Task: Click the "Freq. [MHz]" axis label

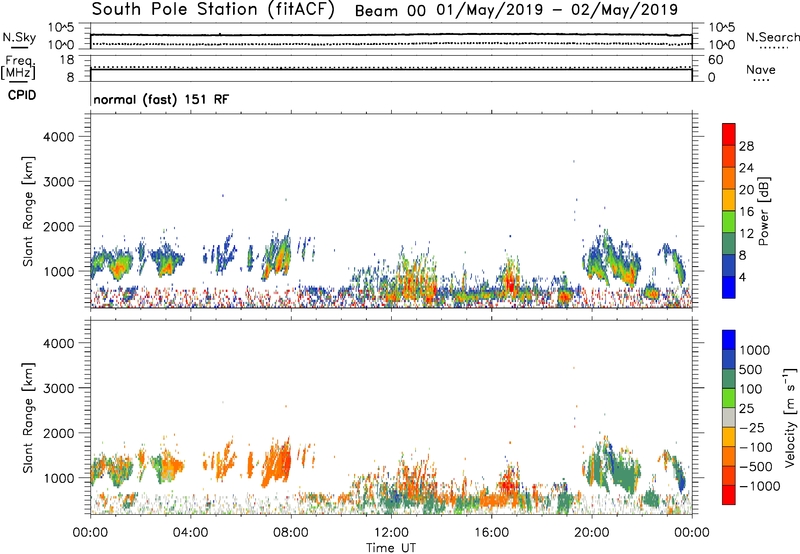Action: coord(18,68)
